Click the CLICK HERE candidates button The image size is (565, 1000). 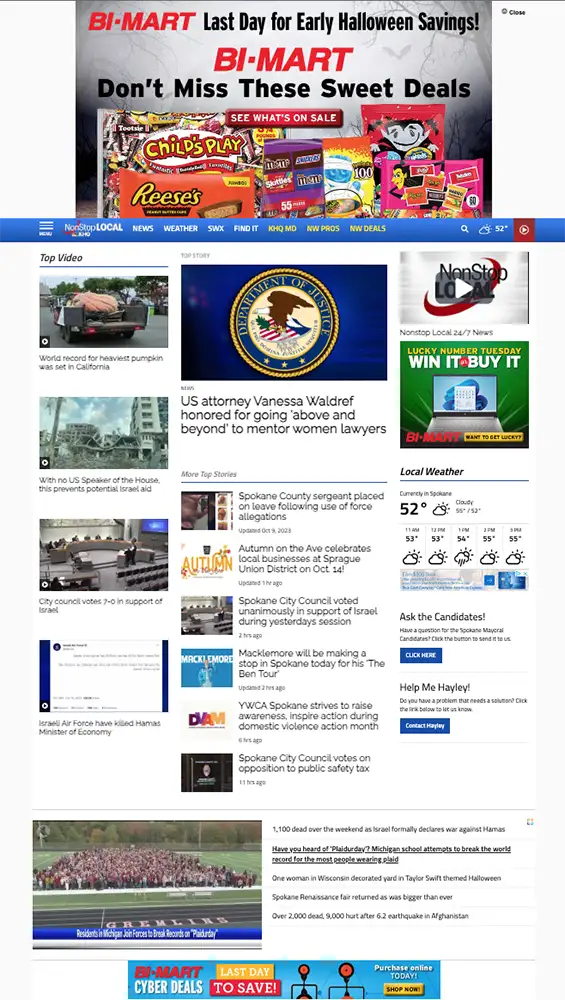point(421,656)
